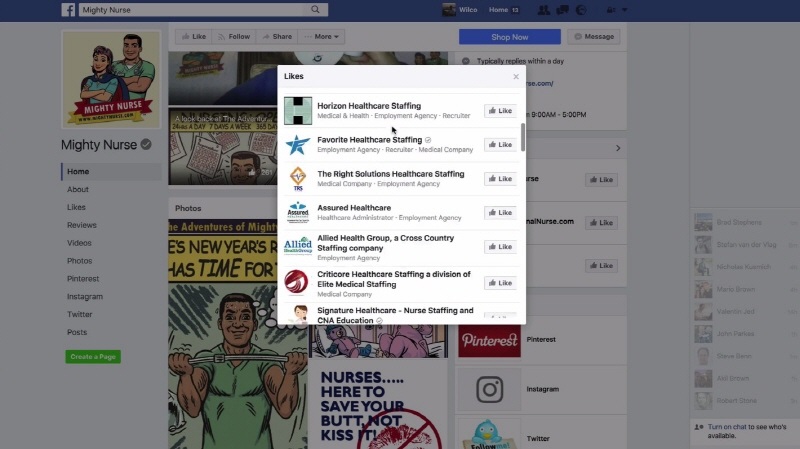Like Allied Health Group
The height and width of the screenshot is (449, 800).
500,247
